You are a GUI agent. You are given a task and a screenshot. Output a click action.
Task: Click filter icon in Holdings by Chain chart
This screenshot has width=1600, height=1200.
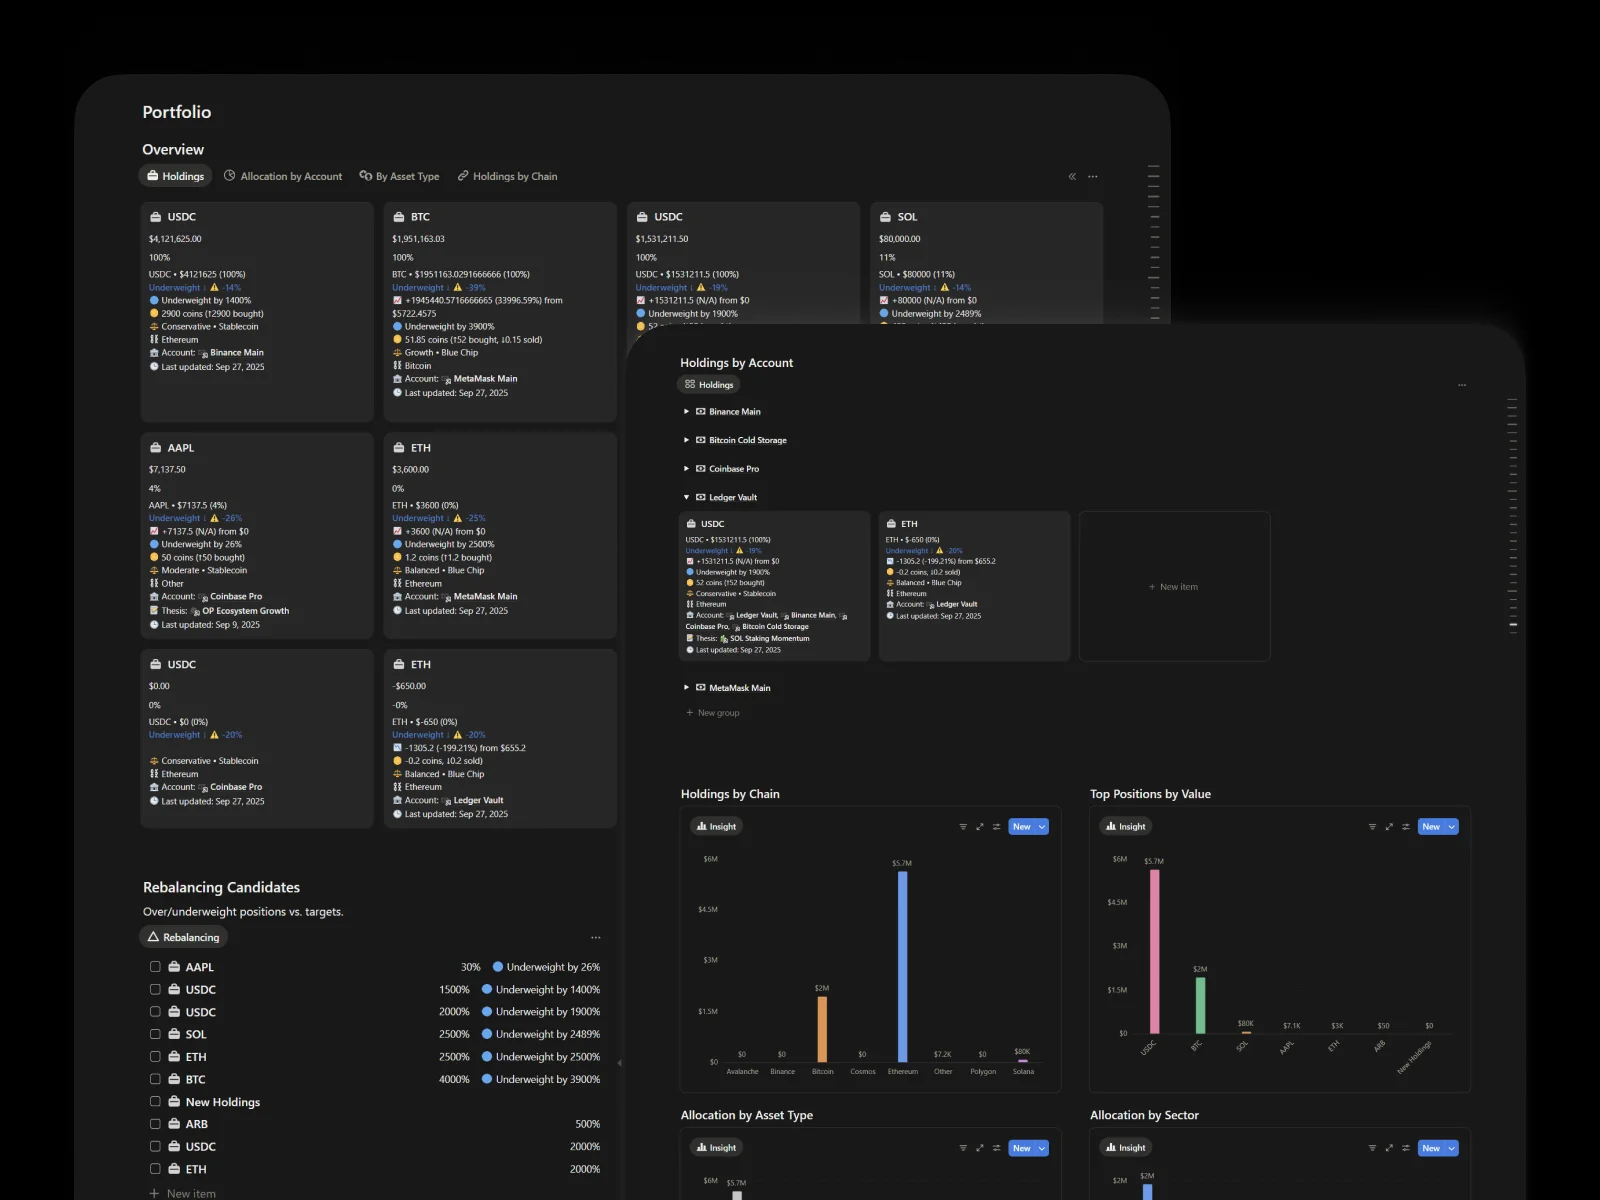[963, 827]
